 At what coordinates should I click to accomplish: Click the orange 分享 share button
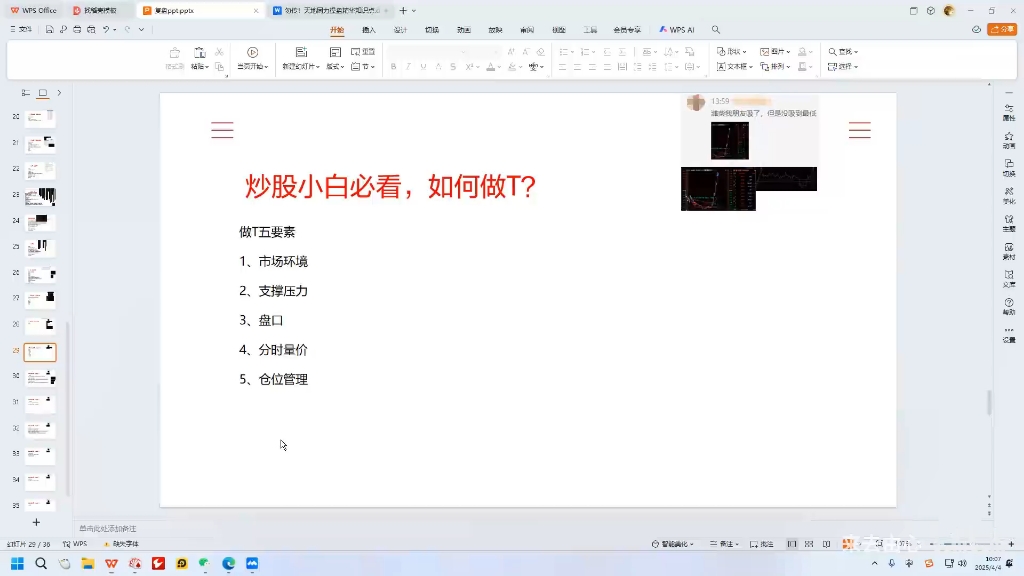point(1002,29)
